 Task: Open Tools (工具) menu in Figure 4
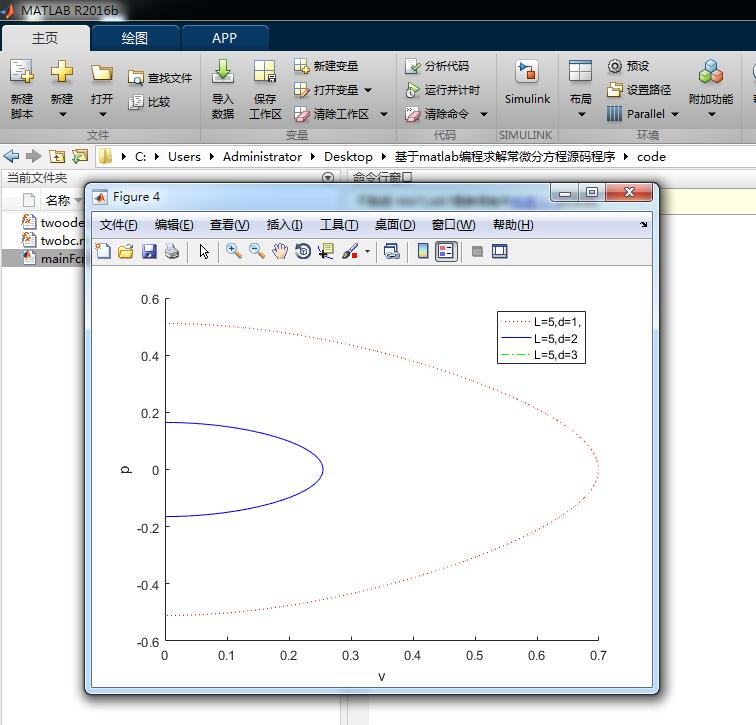point(339,225)
